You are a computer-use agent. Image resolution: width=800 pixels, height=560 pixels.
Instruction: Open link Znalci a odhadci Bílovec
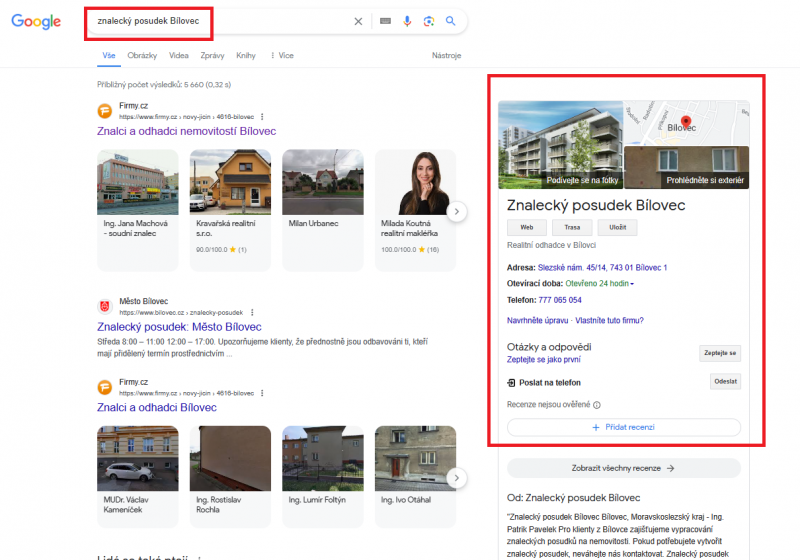157,408
